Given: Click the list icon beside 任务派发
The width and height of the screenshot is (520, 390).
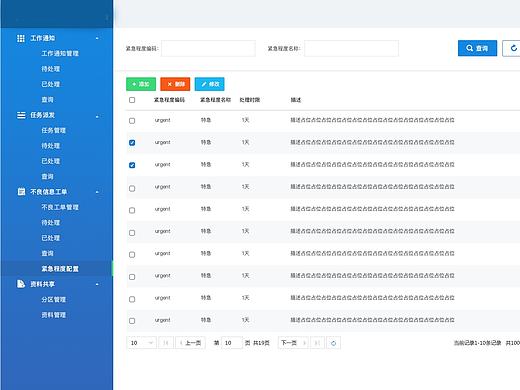Looking at the screenshot, I should [x=21, y=115].
